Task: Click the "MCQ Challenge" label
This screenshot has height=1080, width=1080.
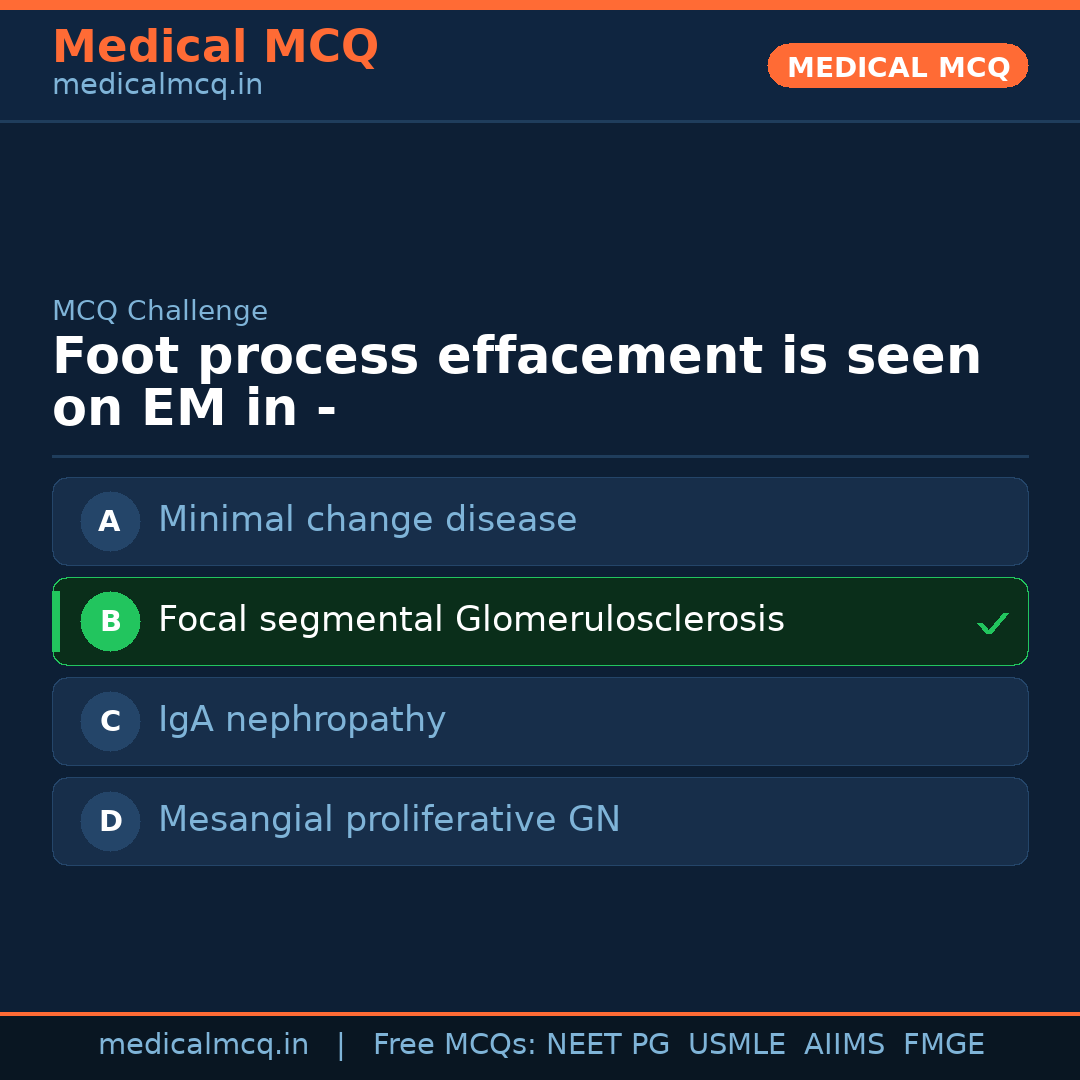Action: 160,311
